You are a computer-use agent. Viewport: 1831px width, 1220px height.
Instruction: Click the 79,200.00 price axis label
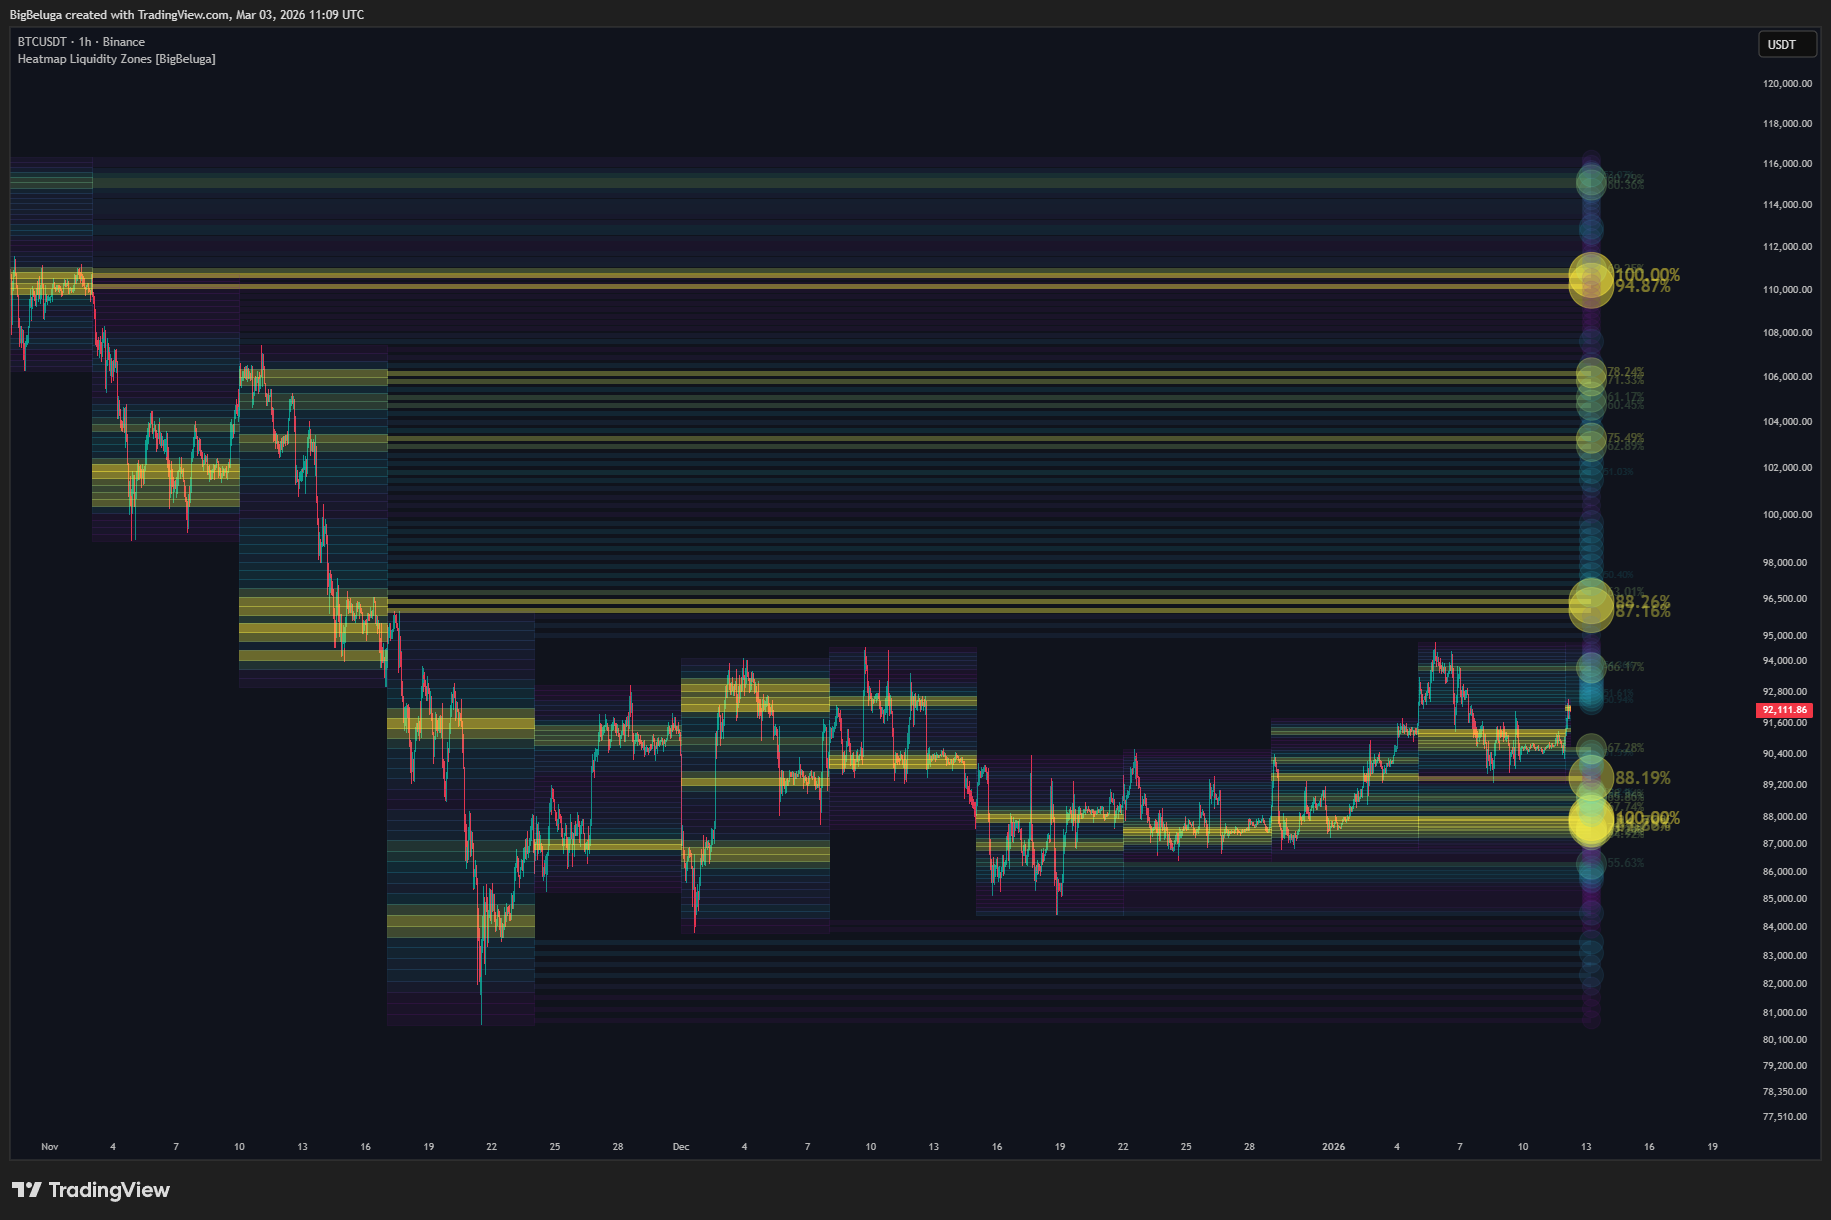pos(1785,1066)
